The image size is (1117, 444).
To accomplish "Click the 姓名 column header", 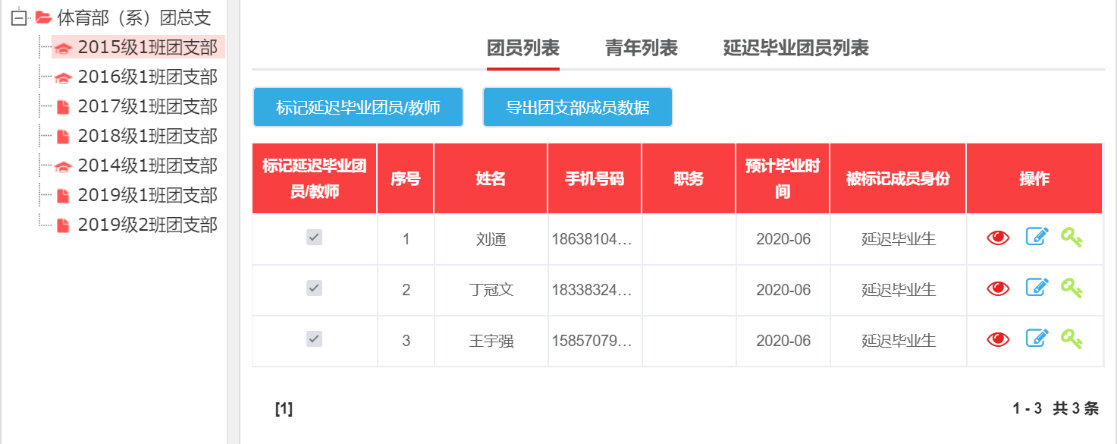I will [490, 179].
